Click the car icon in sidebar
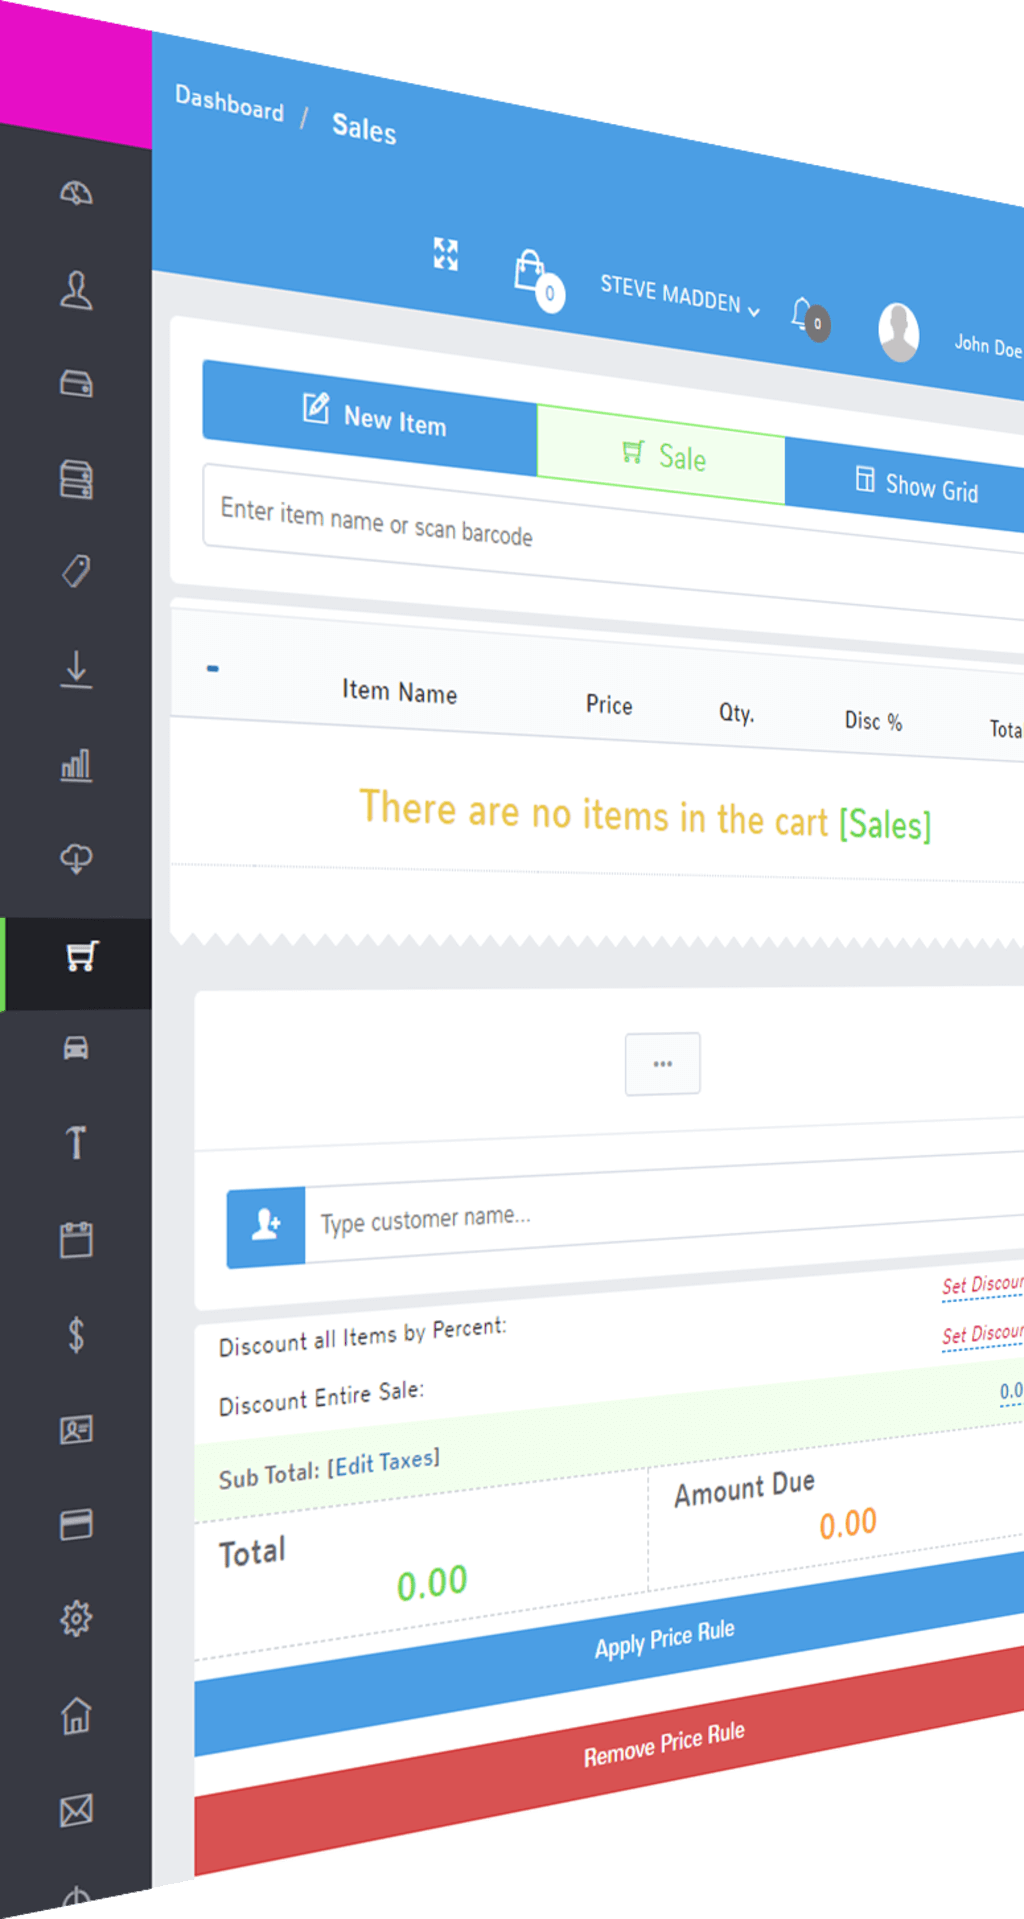The width and height of the screenshot is (1024, 1919). [76, 1048]
